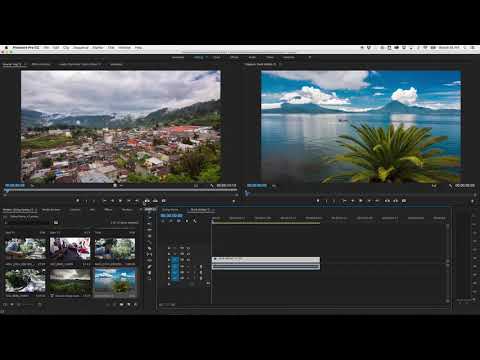Screen dimensions: 480x360
Task: Click Extract button in Program monitor
Action: coord(396,201)
